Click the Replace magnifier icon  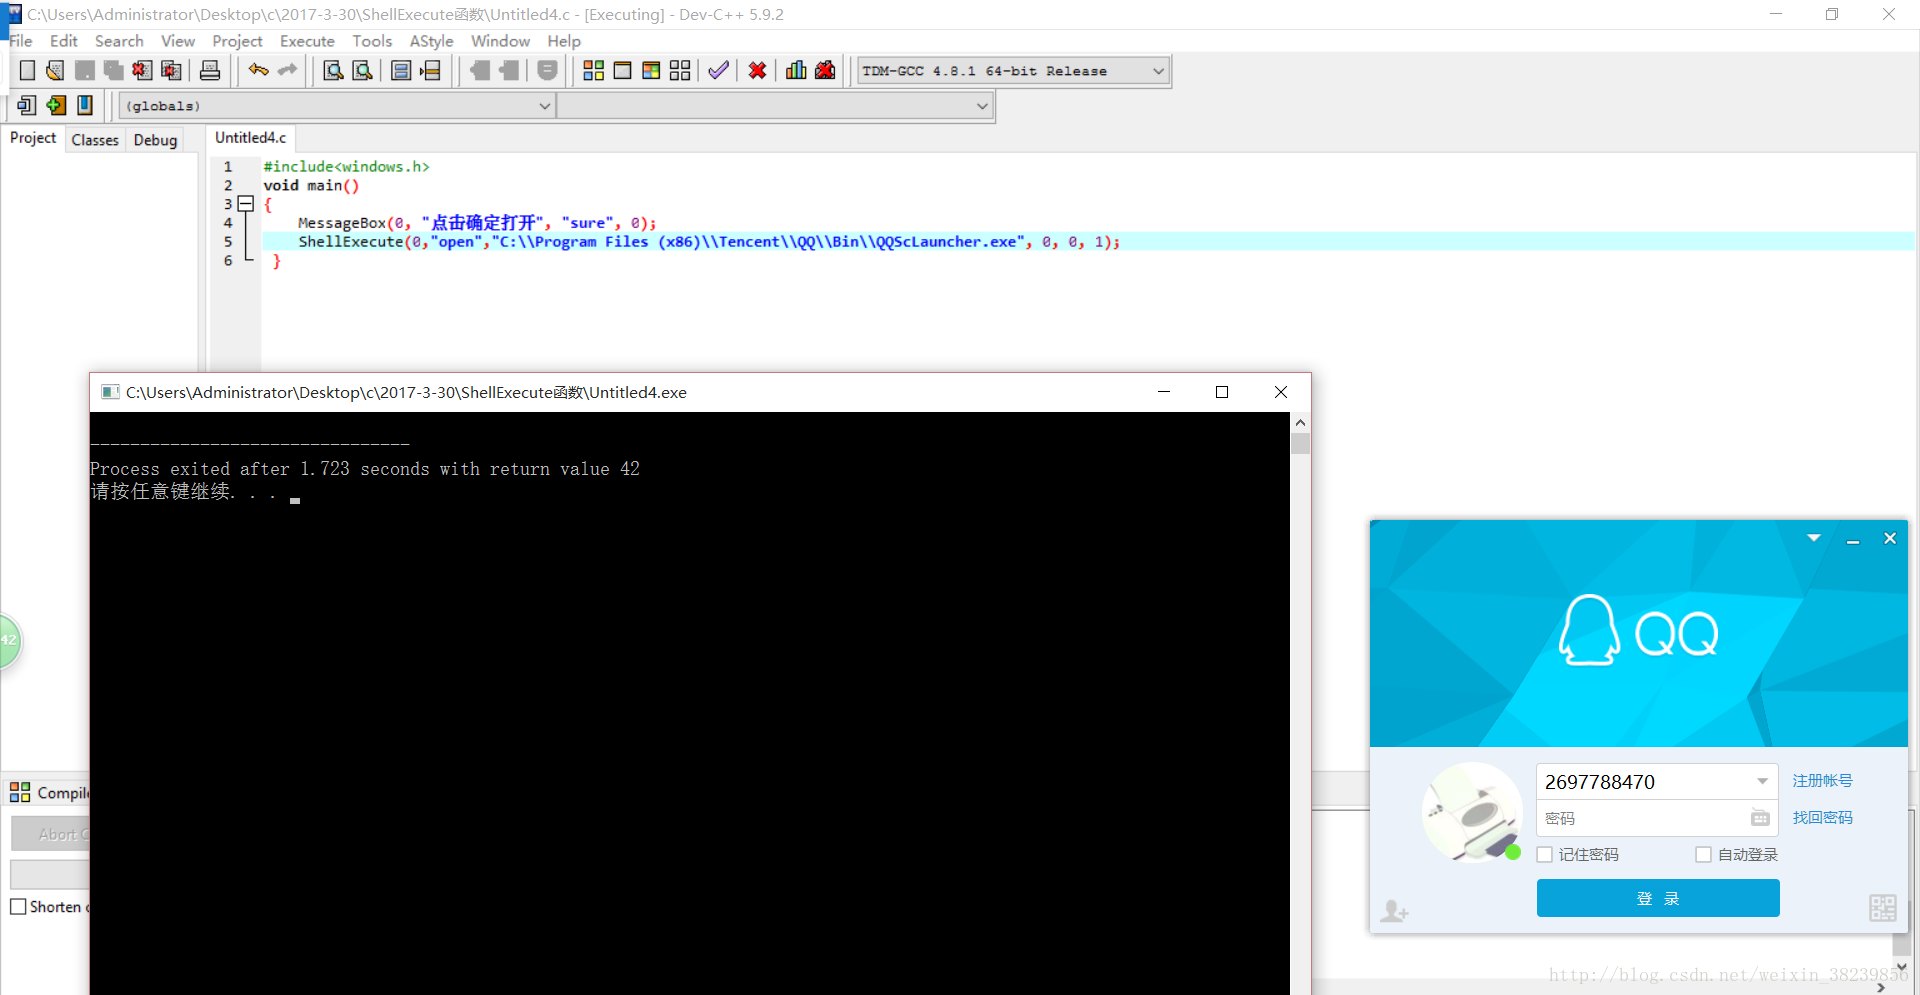(x=363, y=70)
